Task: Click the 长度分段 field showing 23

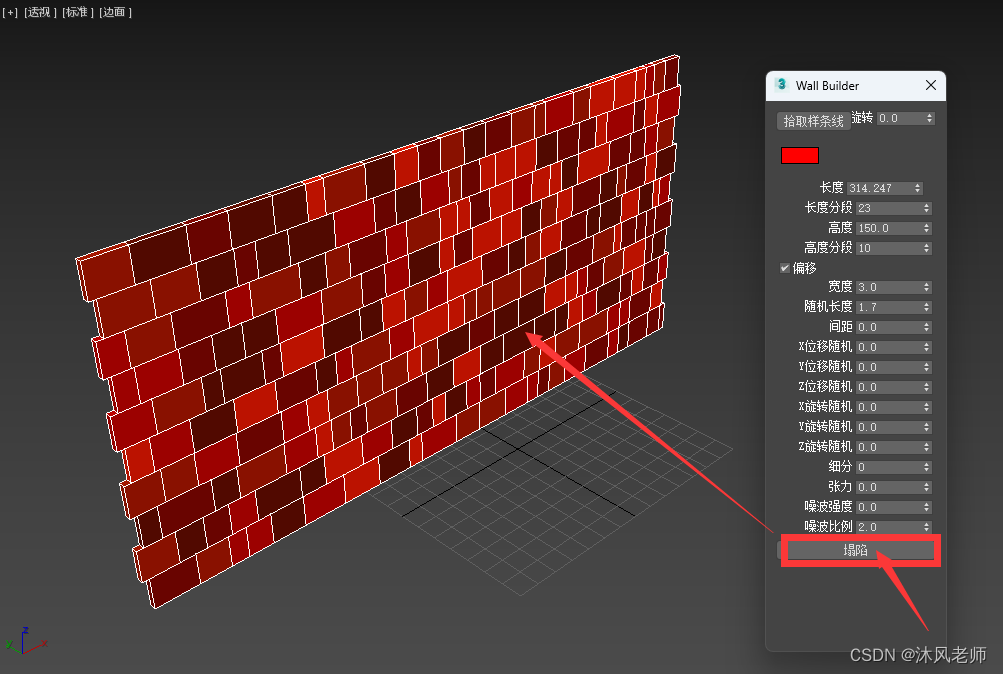Action: pyautogui.click(x=889, y=208)
